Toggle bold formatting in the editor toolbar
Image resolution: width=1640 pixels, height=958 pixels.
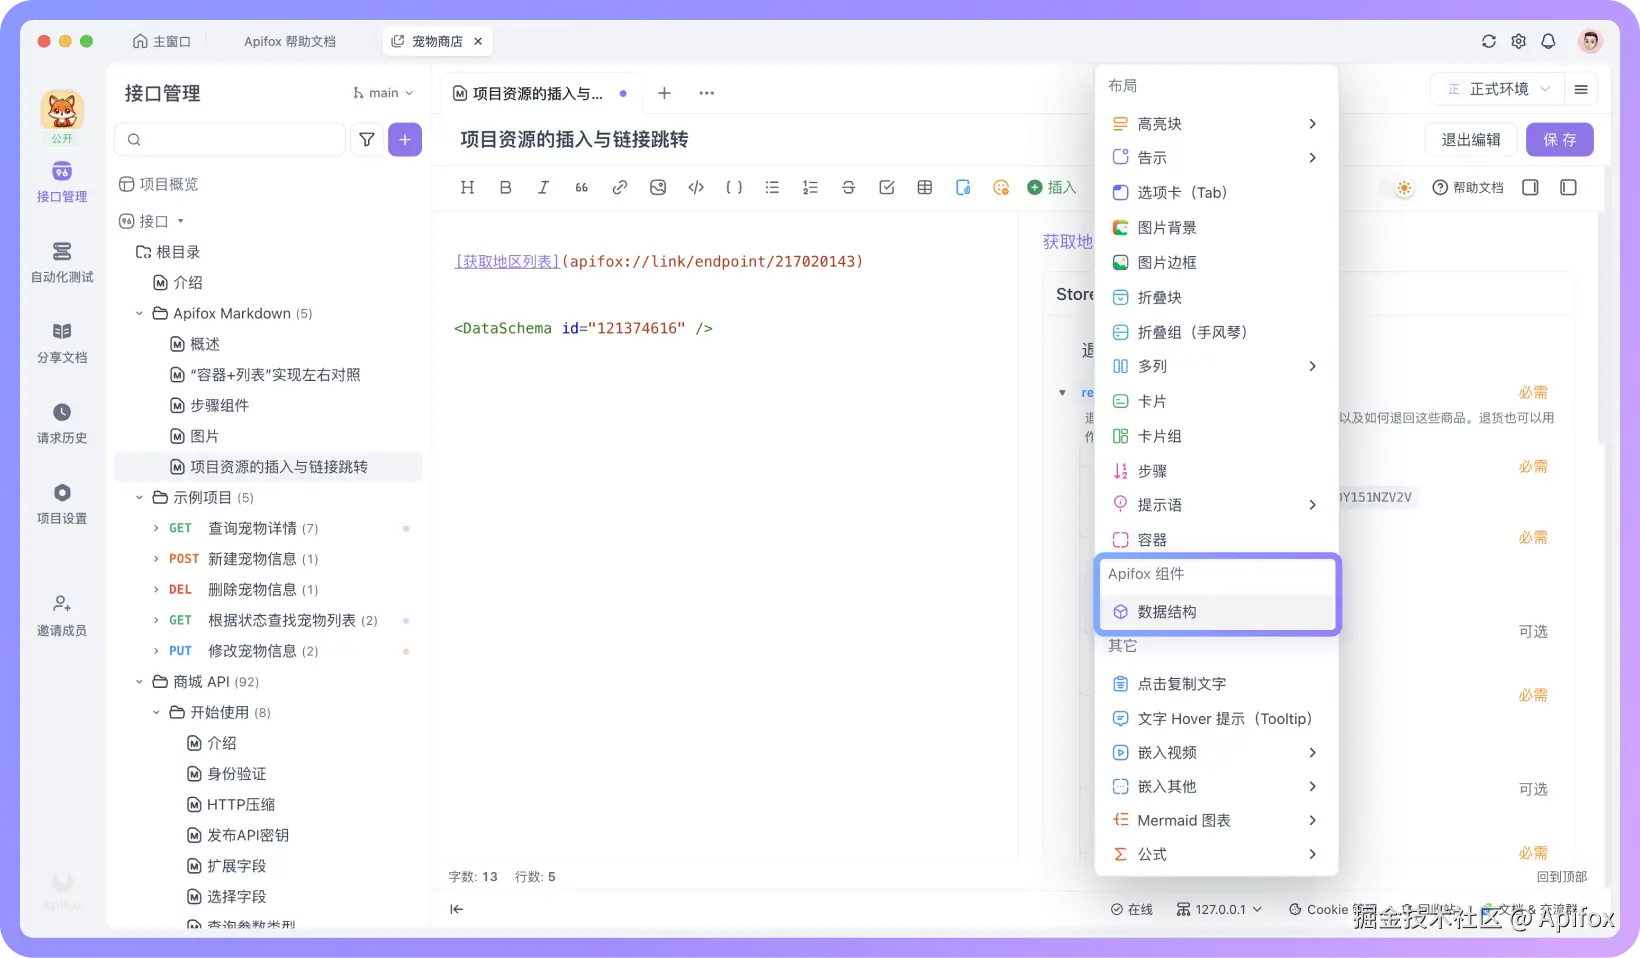pos(505,187)
